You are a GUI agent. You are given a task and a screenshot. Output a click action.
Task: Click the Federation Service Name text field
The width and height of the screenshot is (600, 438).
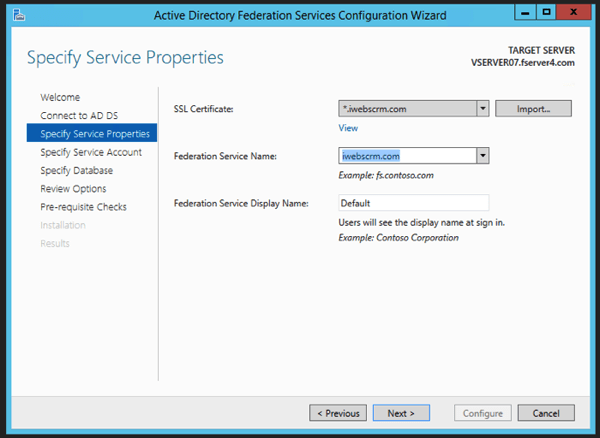click(408, 156)
